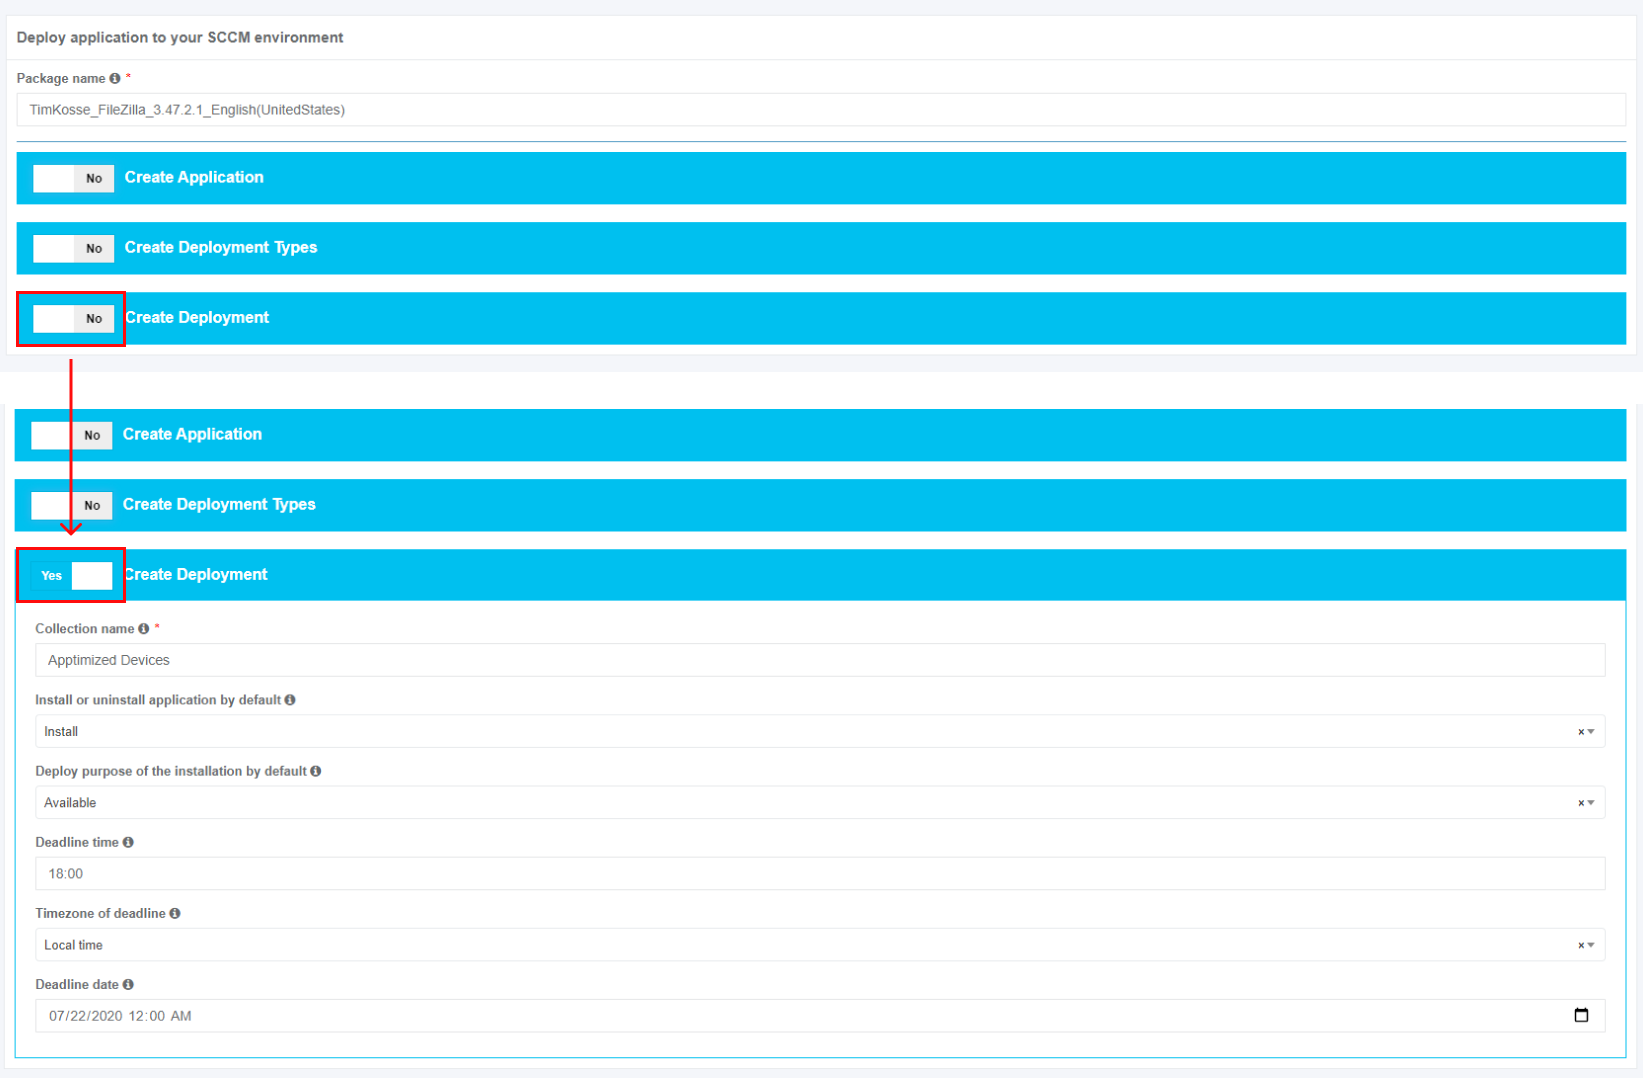The image size is (1643, 1078).
Task: Click the 'Deadline time' label text
Action: (x=77, y=842)
